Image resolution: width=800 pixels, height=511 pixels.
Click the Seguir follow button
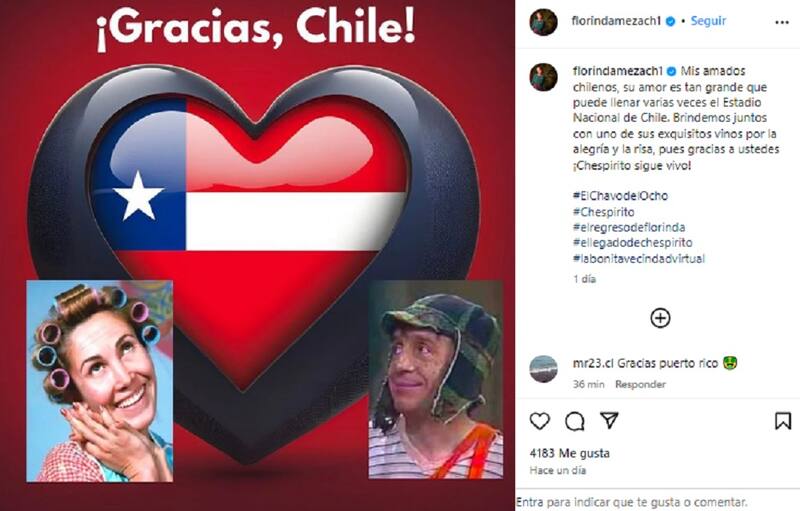tap(708, 21)
